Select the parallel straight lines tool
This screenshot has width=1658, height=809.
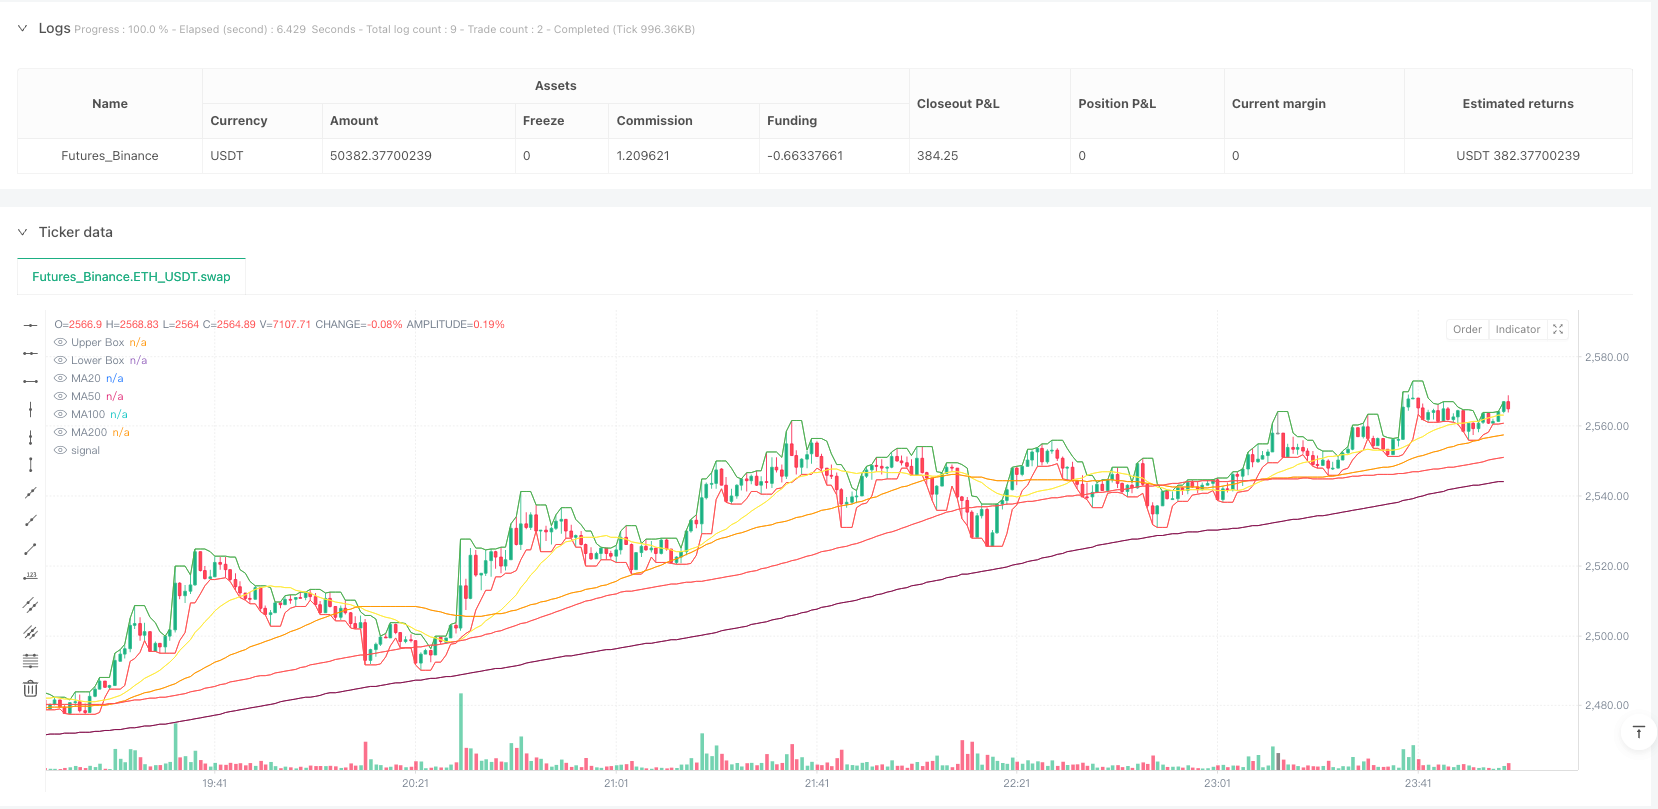click(x=31, y=633)
